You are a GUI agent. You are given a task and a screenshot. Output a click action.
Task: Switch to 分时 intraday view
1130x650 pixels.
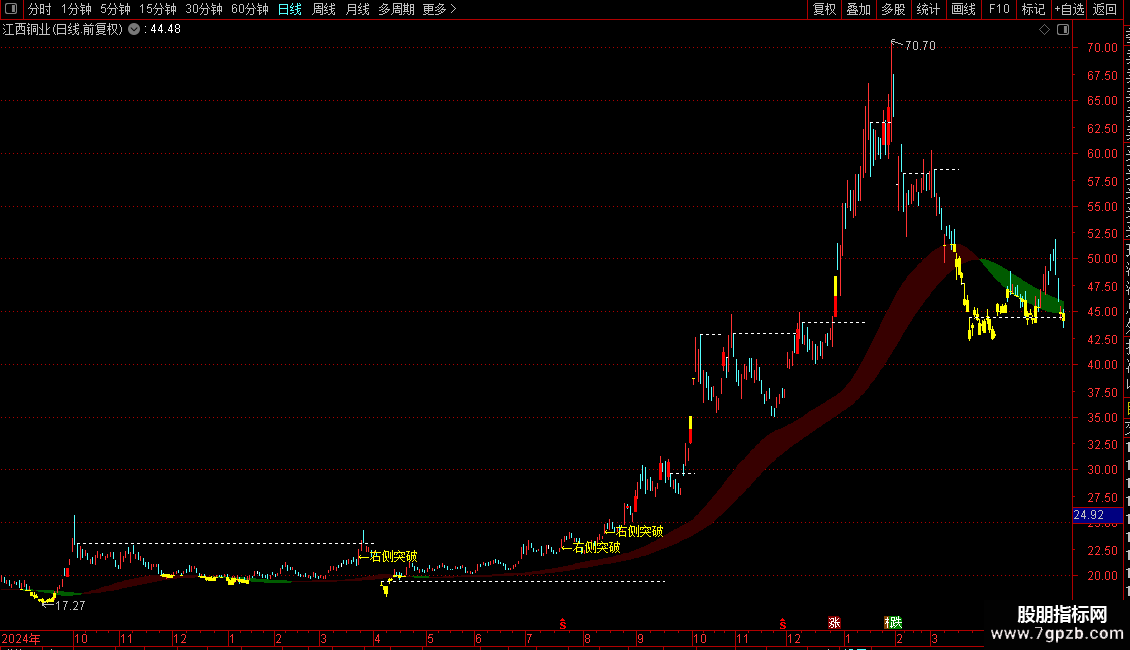click(x=40, y=9)
